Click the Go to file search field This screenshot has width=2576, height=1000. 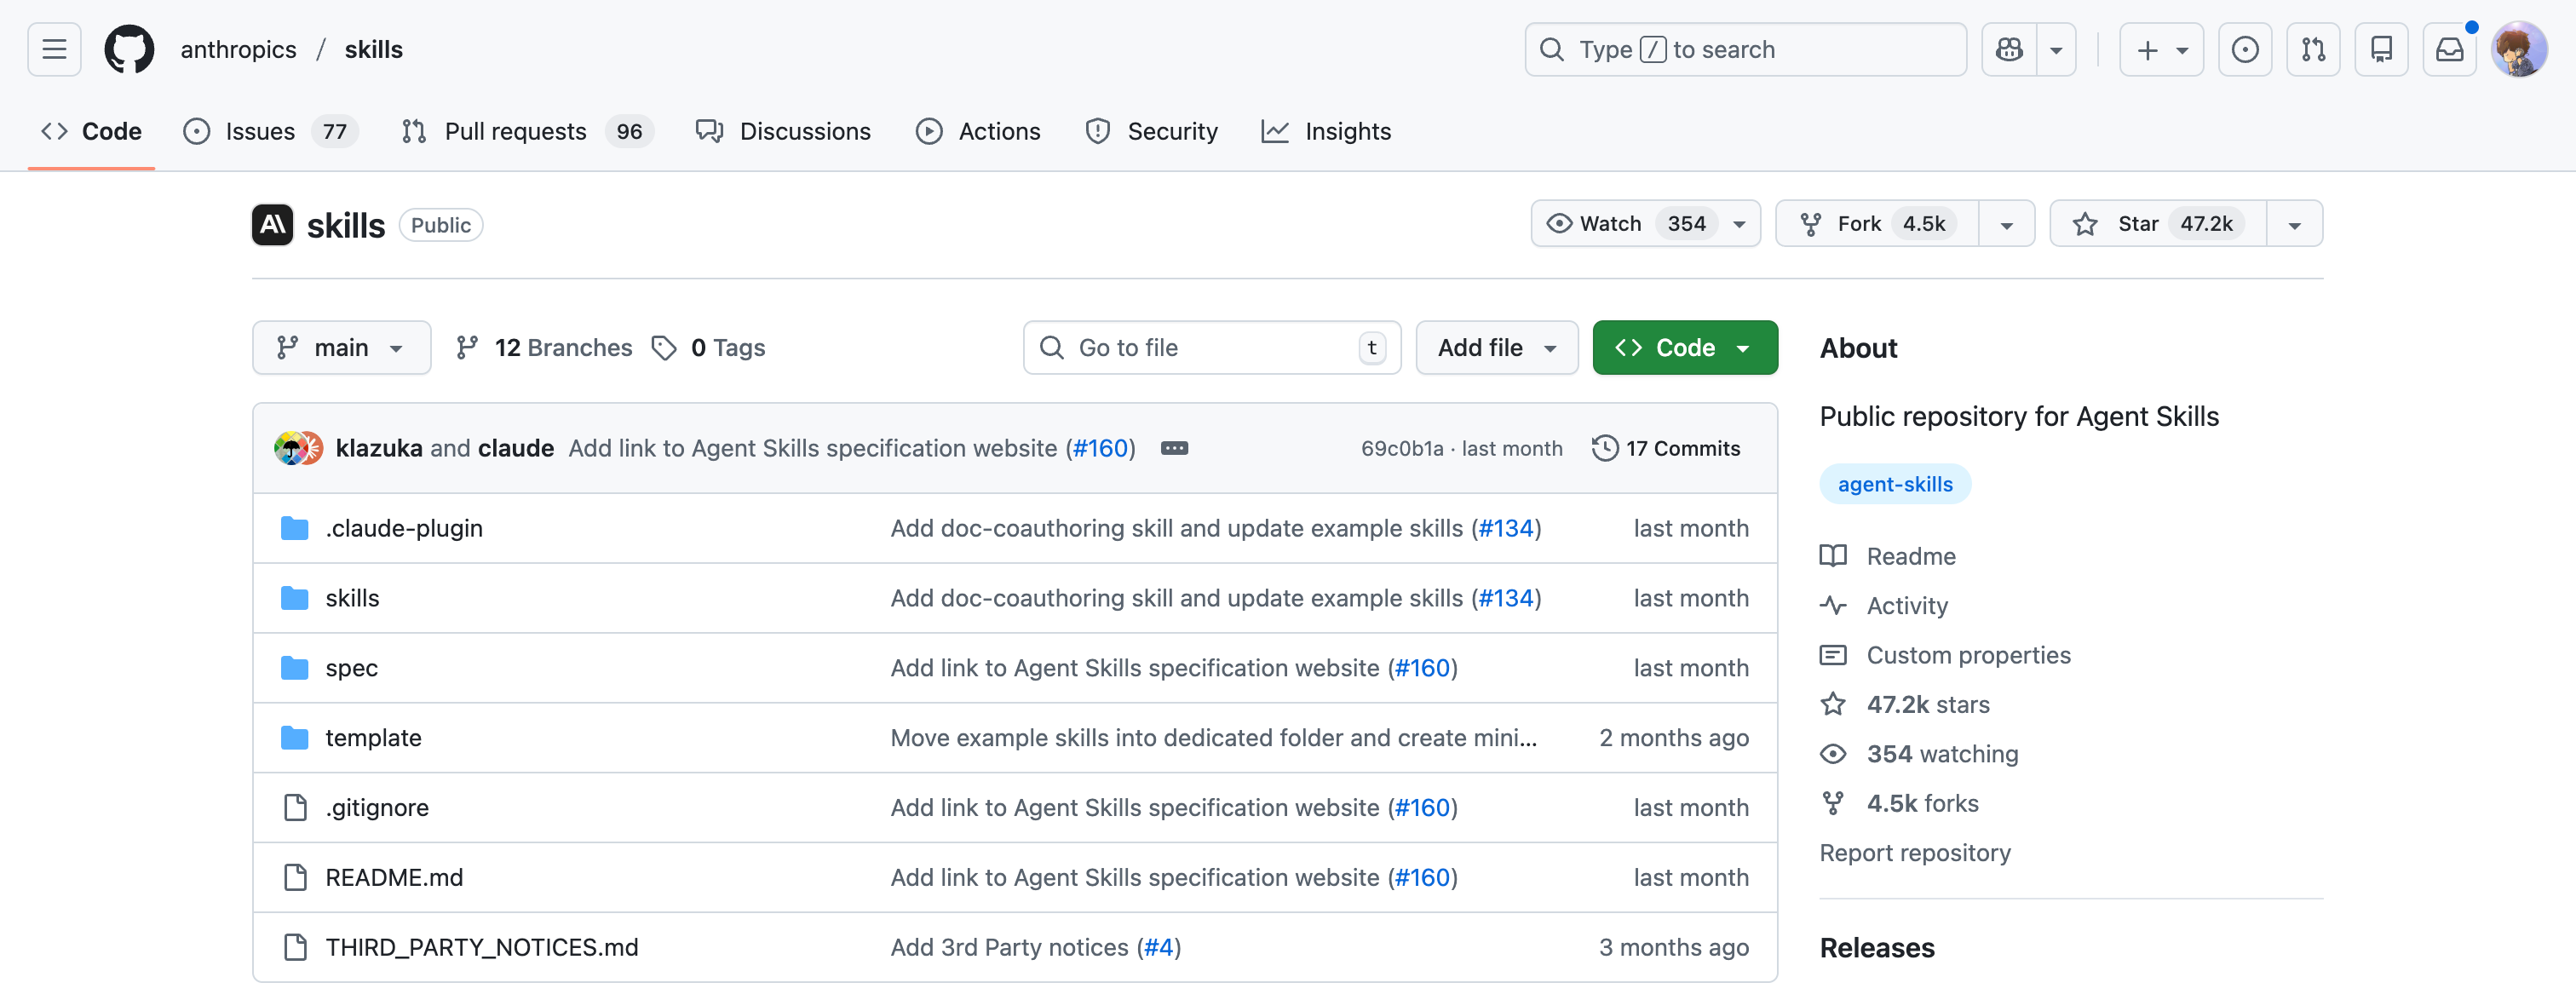[x=1210, y=347]
